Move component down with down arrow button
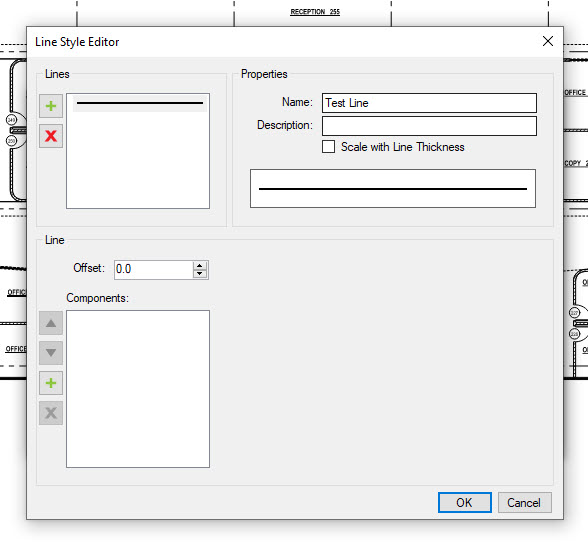The width and height of the screenshot is (588, 548). point(51,353)
